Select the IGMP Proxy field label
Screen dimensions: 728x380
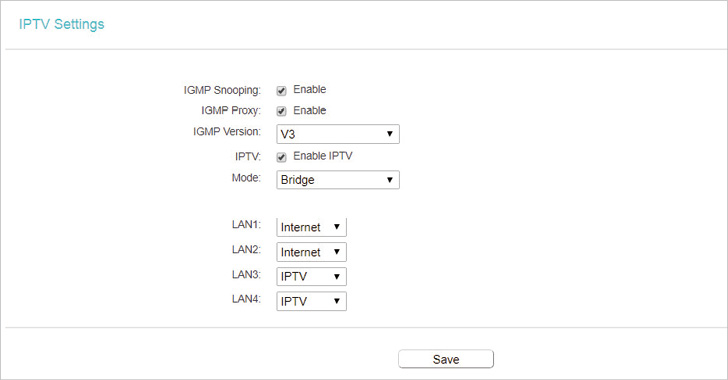pos(231,111)
